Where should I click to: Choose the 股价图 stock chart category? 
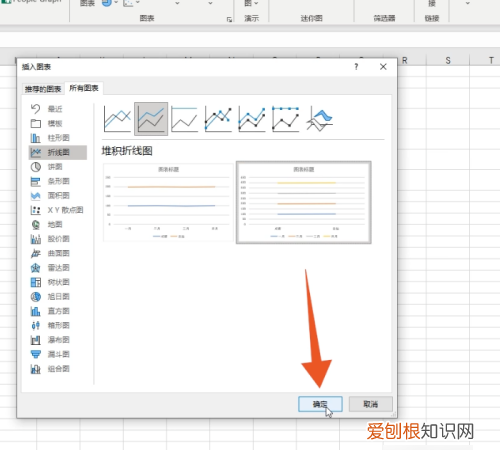[x=57, y=239]
